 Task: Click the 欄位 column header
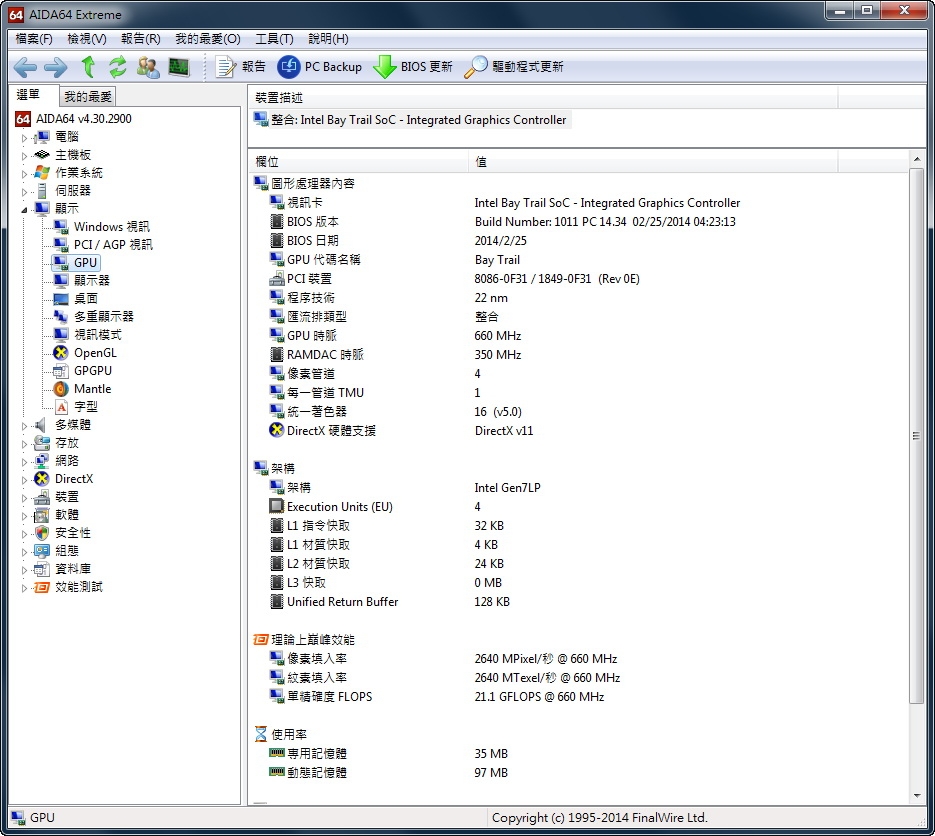358,162
